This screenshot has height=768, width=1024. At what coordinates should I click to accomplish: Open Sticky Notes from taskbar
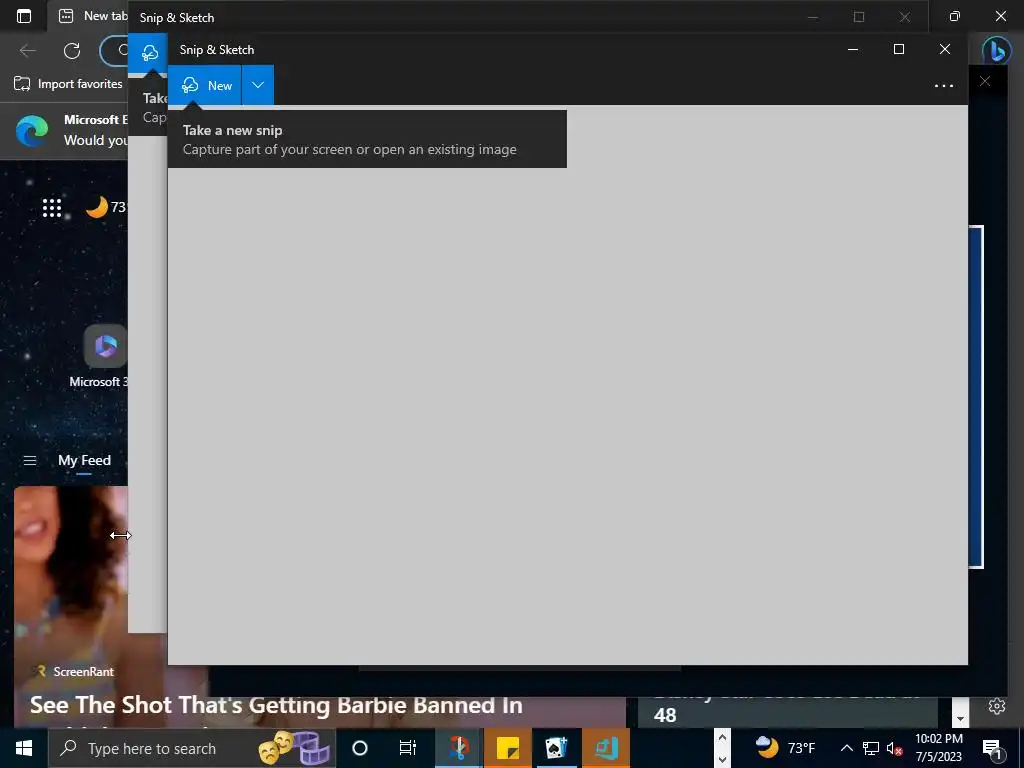click(x=507, y=748)
